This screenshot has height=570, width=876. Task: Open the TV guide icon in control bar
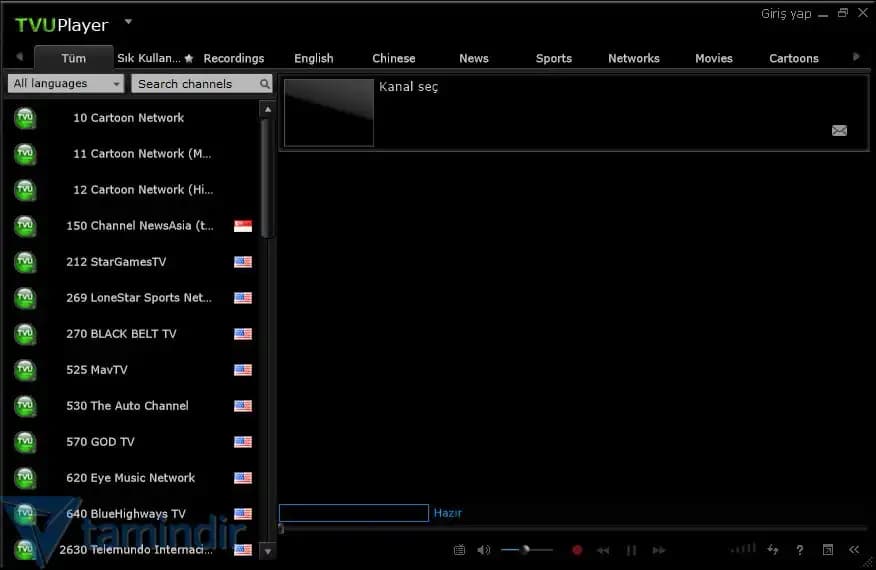coord(459,550)
